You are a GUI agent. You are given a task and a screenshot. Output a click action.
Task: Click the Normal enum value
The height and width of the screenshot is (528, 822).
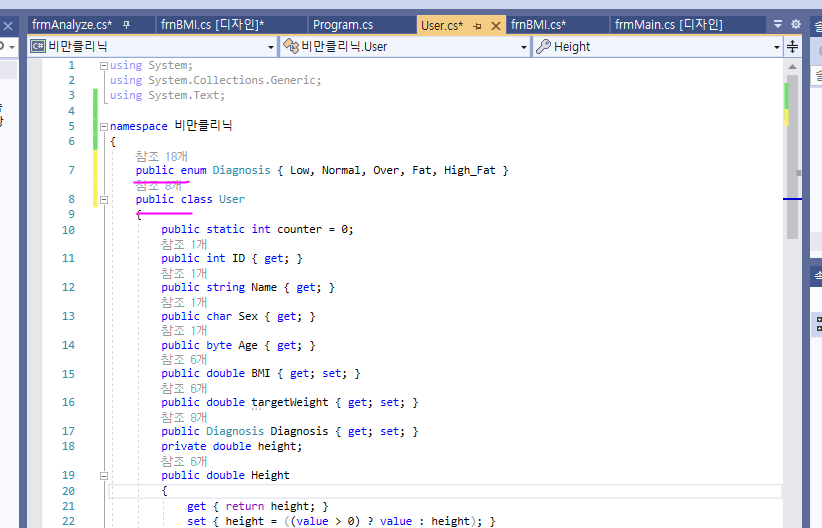click(x=341, y=170)
